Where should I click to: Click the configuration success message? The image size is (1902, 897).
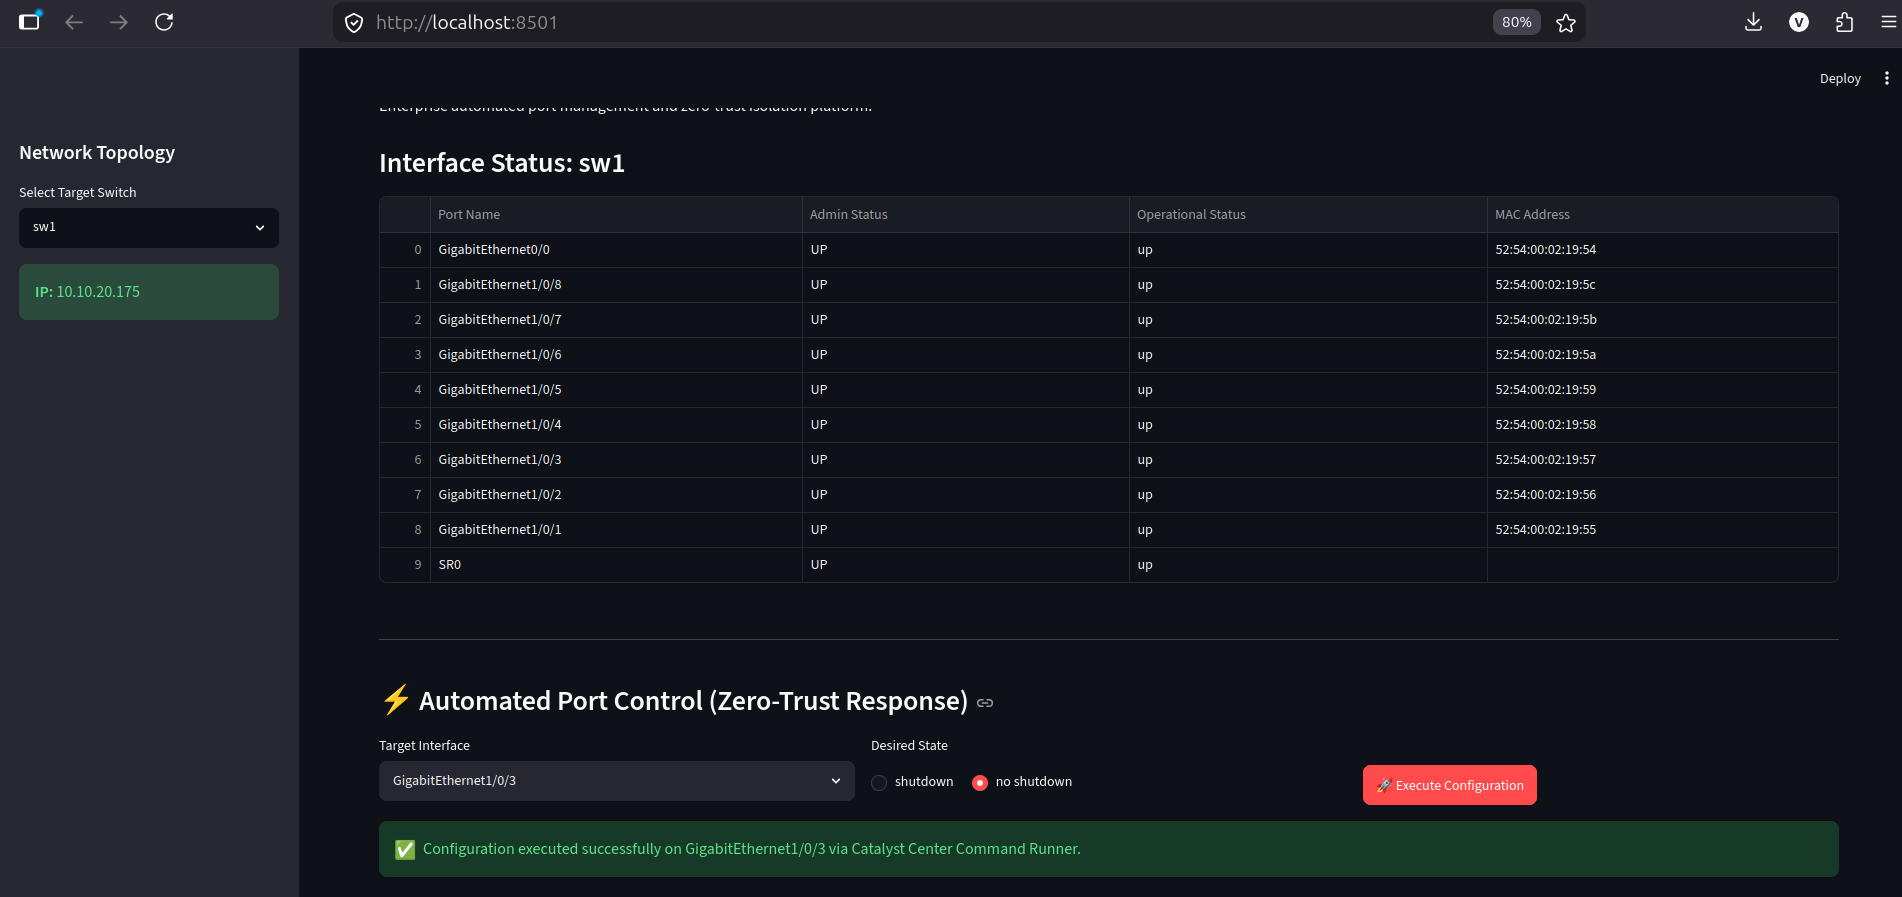(1108, 849)
